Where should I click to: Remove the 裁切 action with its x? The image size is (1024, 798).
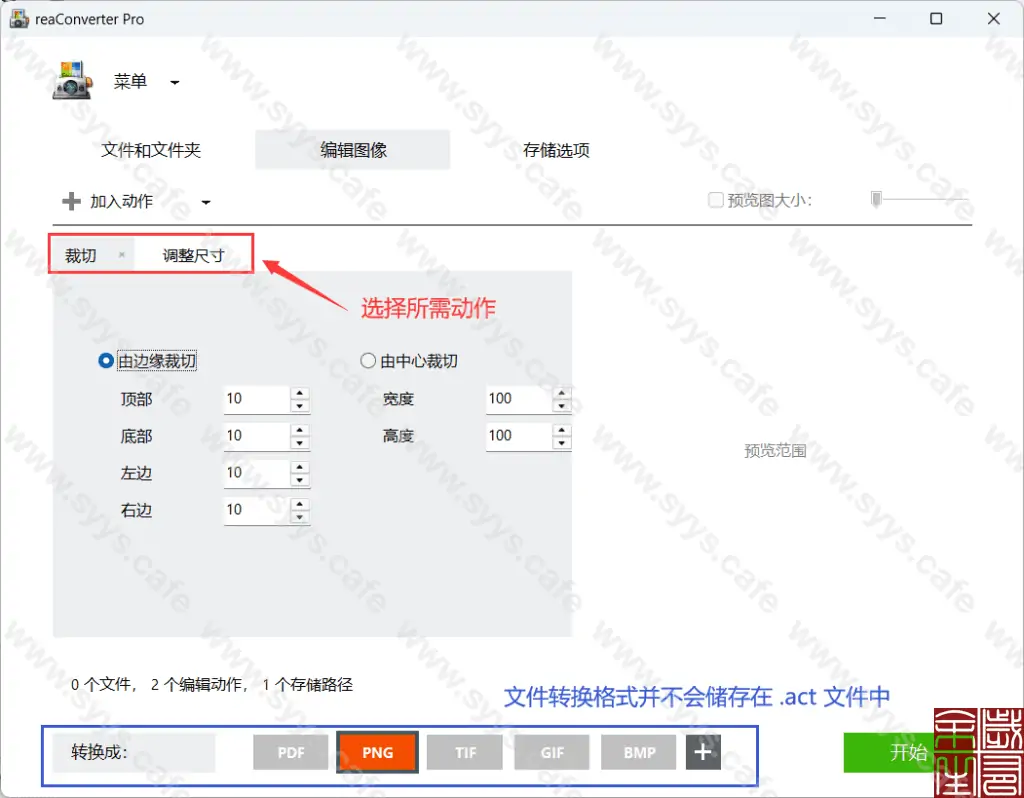pyautogui.click(x=120, y=254)
